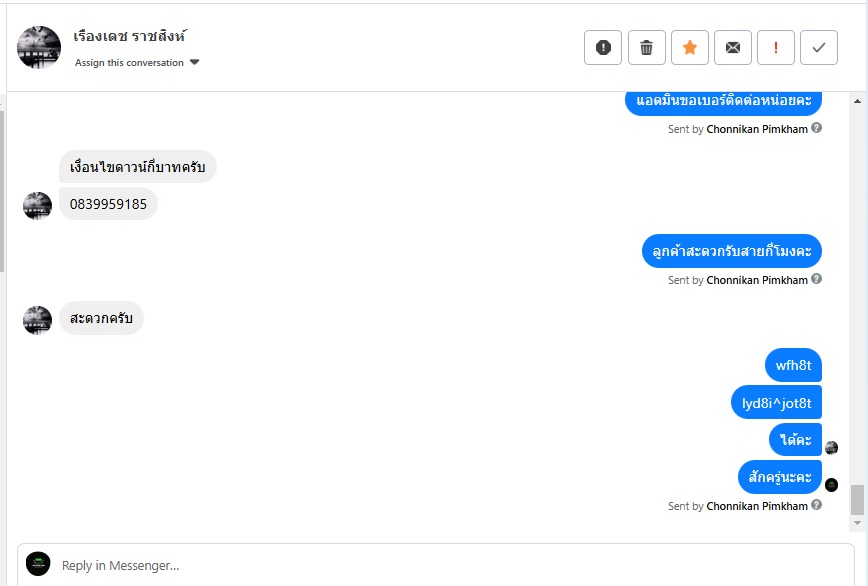
Task: Click seen-by avatar next to 'ได้คะ' bubble
Action: pyautogui.click(x=831, y=448)
